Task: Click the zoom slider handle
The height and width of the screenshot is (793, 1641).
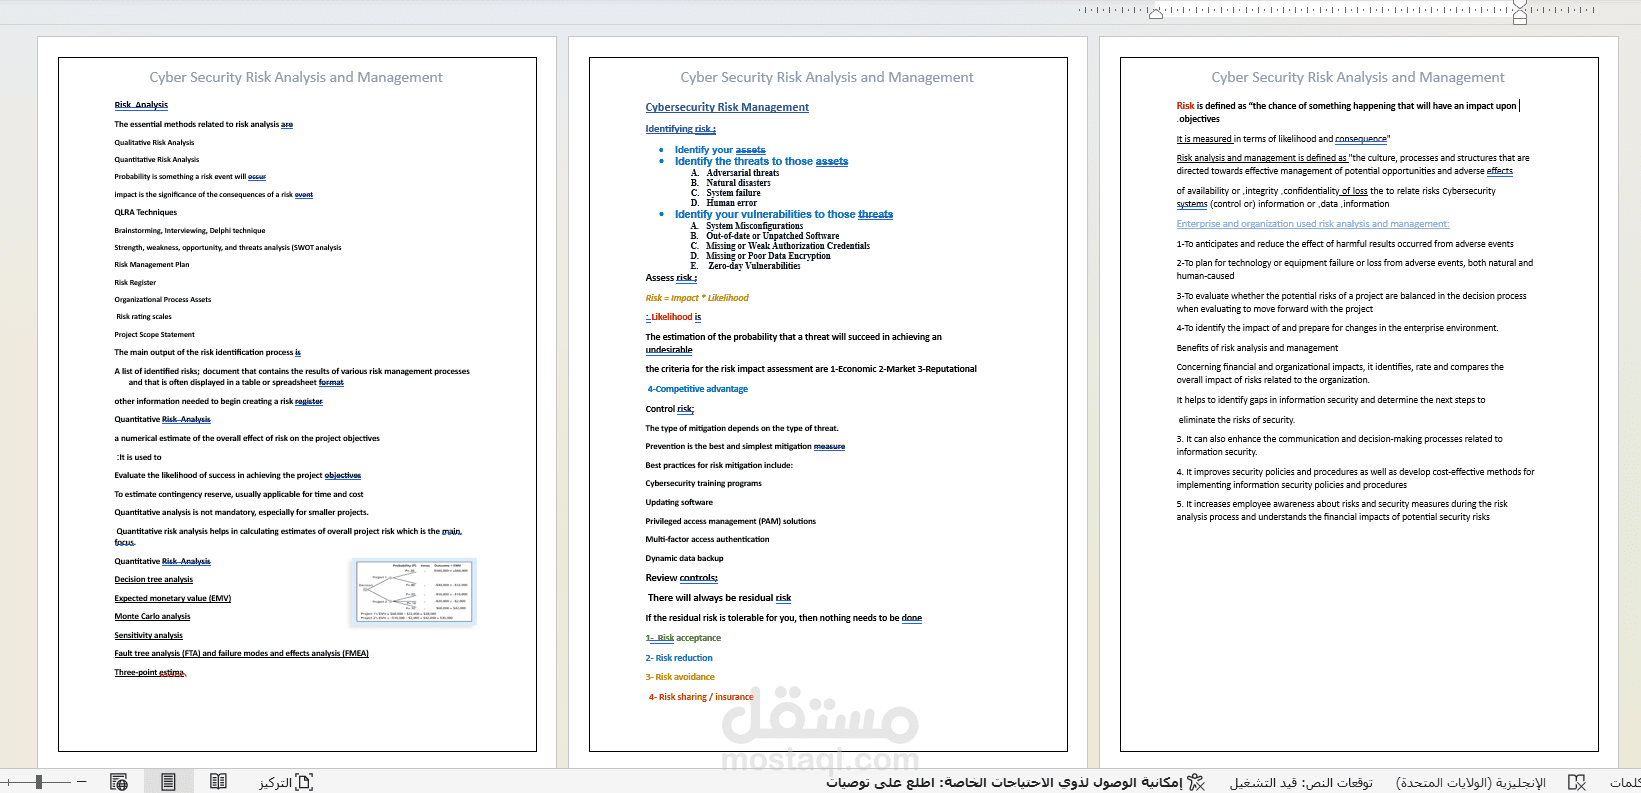Action: tap(39, 782)
